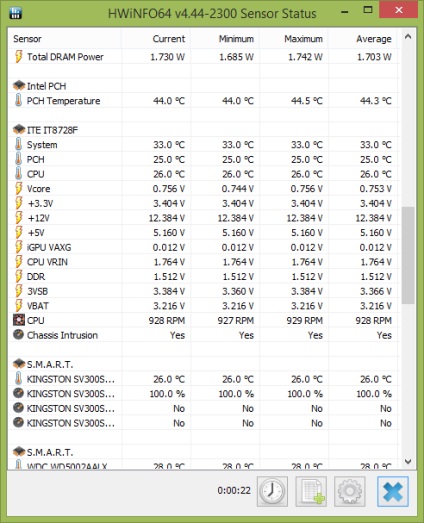This screenshot has width=424, height=523.
Task: Click lightning icon beside Vcore
Action: click(x=19, y=188)
